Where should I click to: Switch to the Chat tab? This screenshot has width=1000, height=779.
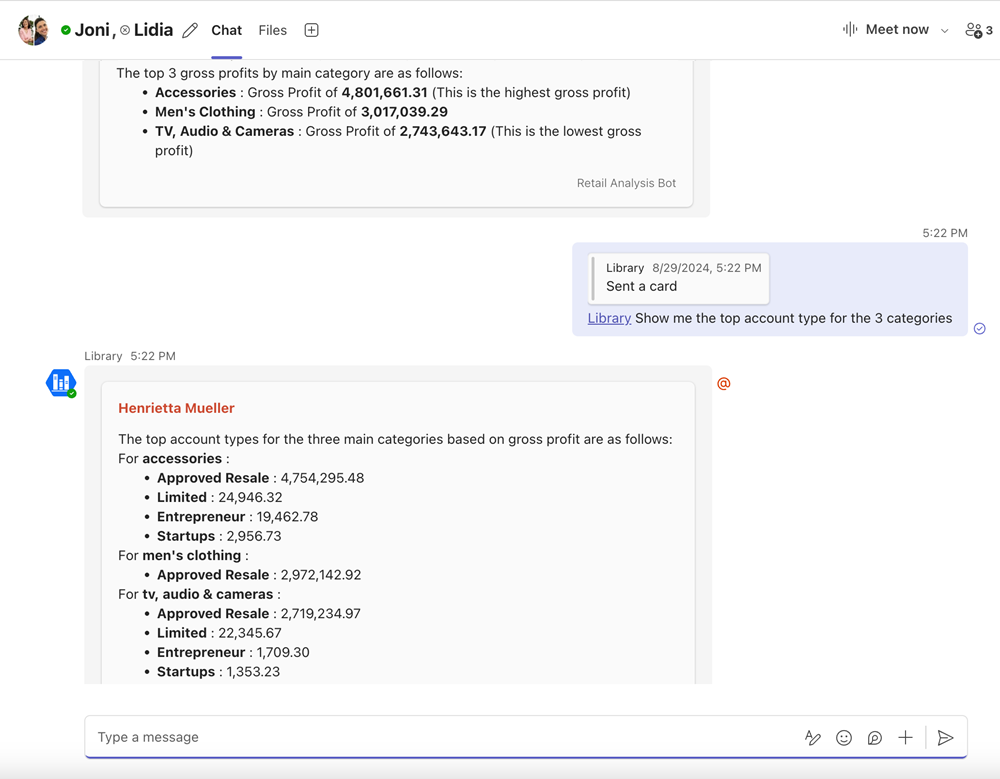click(x=227, y=30)
